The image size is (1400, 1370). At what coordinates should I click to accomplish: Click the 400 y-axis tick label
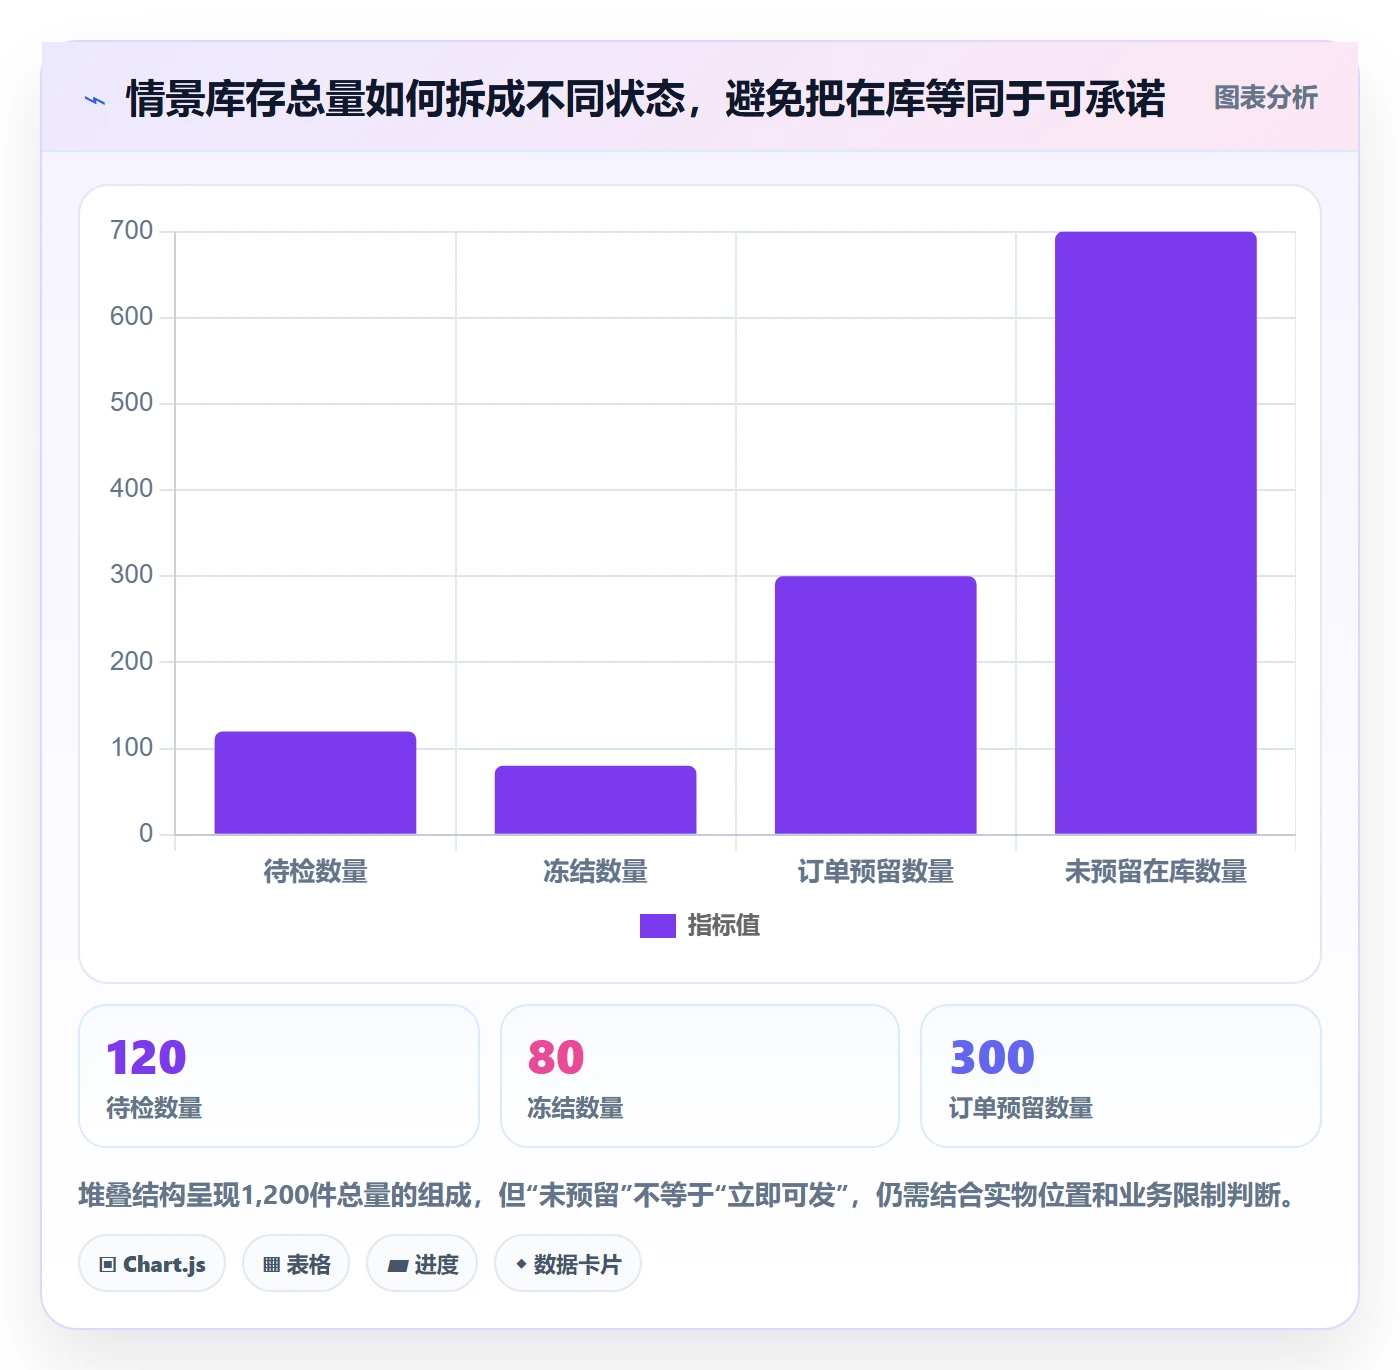[x=131, y=489]
